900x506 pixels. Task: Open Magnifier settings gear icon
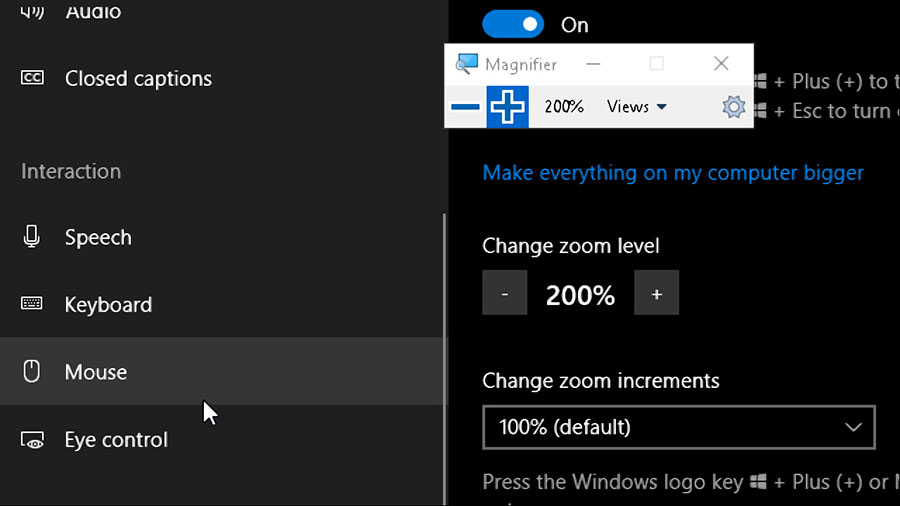pyautogui.click(x=734, y=107)
